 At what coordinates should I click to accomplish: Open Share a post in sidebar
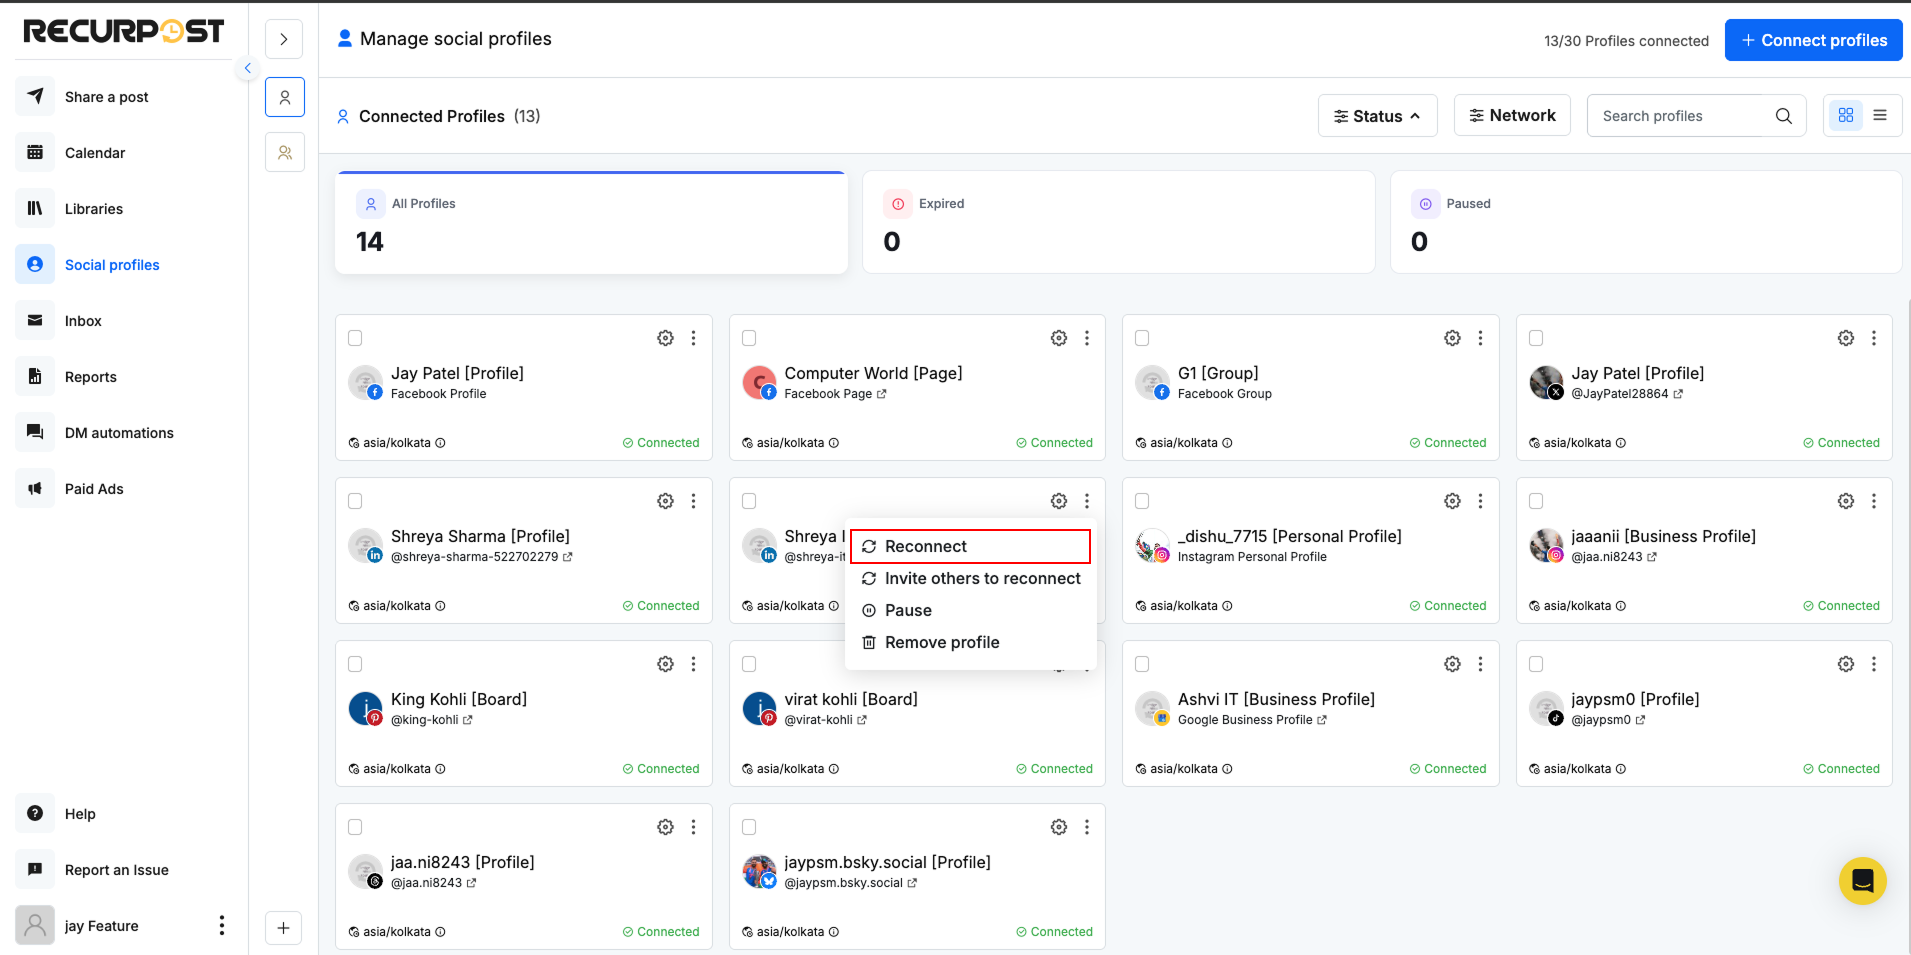(124, 97)
